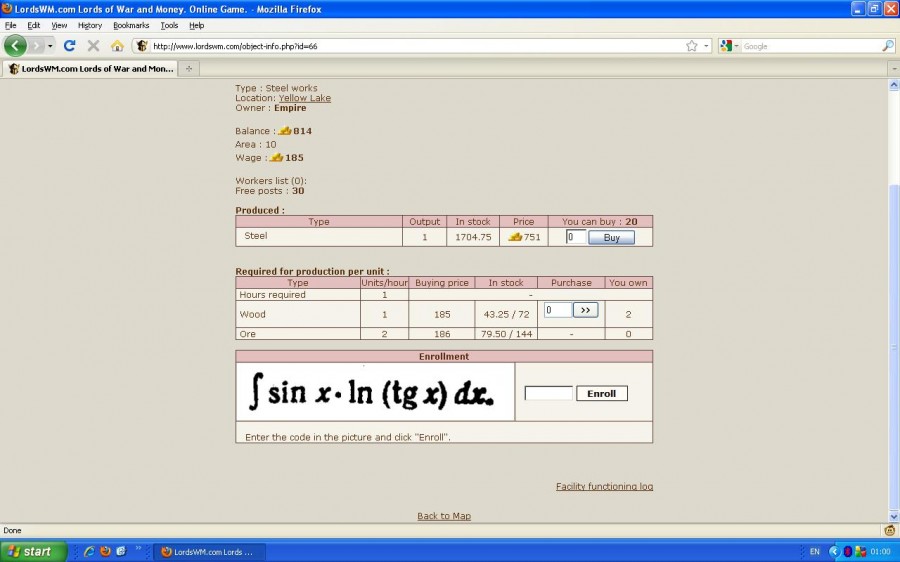Click the LordsWM site favicon in address bar

pos(142,46)
